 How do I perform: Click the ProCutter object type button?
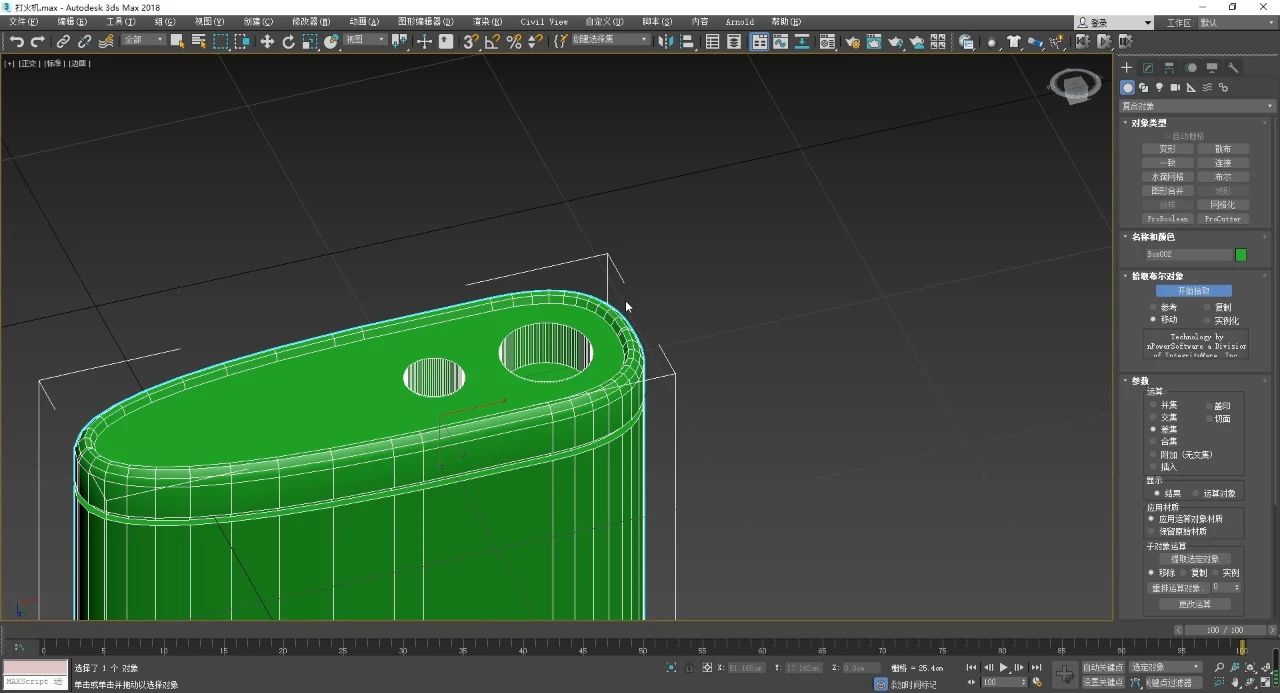coord(1222,218)
